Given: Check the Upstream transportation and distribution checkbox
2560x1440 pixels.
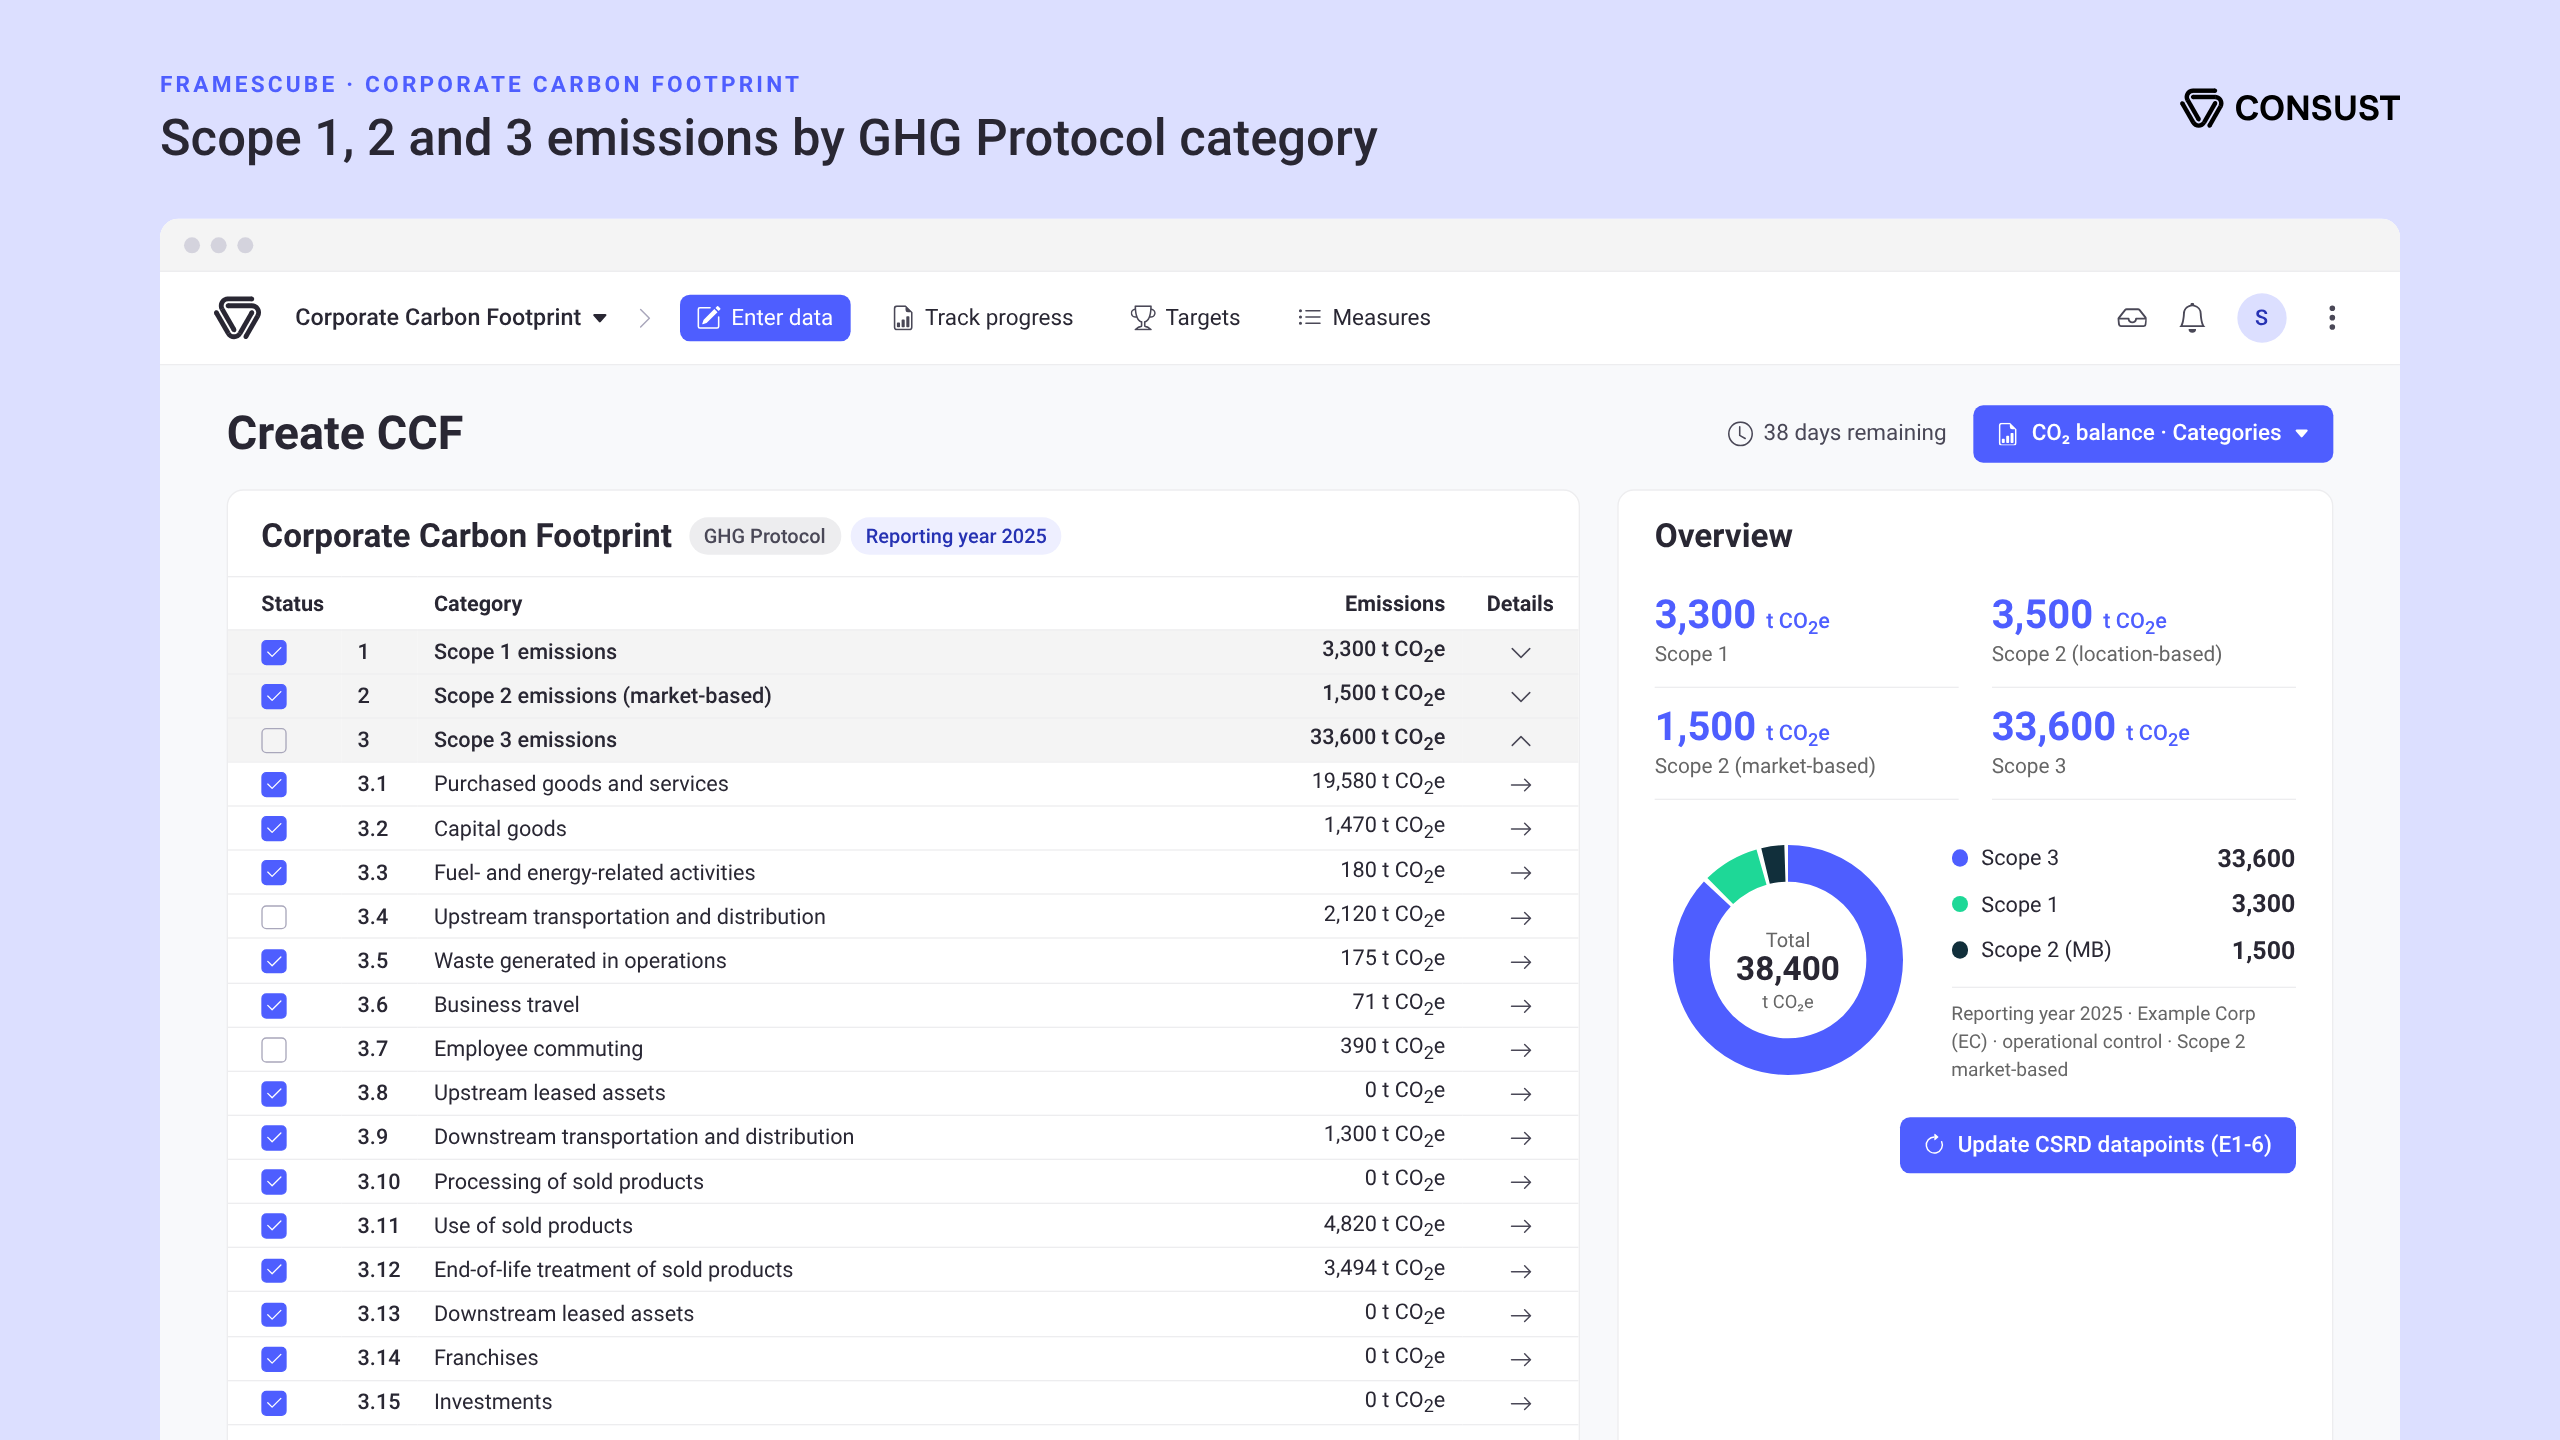Looking at the screenshot, I should (274, 917).
